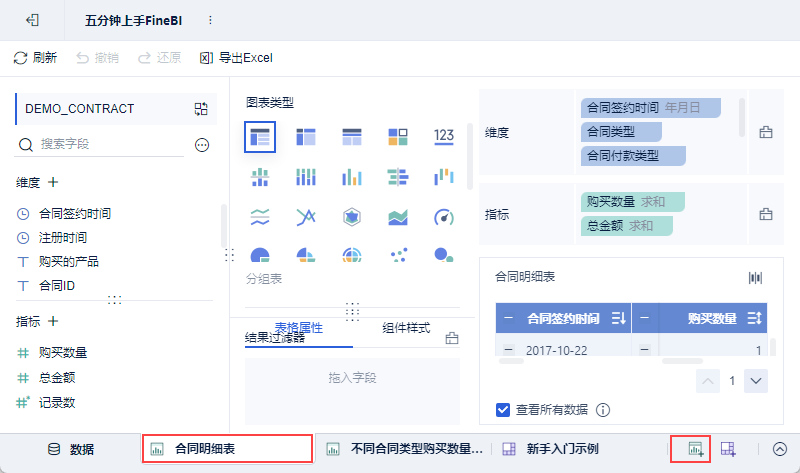Expand the bottom tab bar up-chevron
The image size is (800, 473).
click(779, 449)
